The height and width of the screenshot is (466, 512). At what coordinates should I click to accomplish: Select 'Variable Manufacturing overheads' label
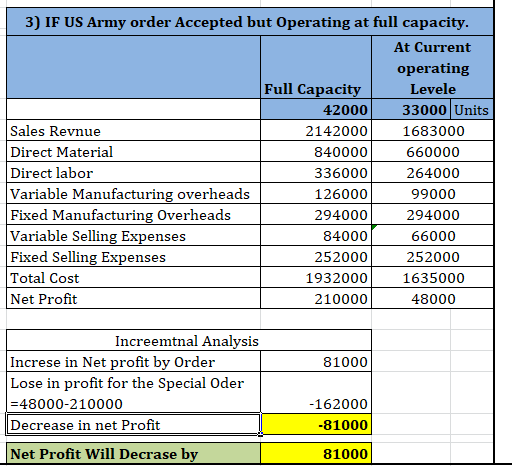pyautogui.click(x=133, y=193)
